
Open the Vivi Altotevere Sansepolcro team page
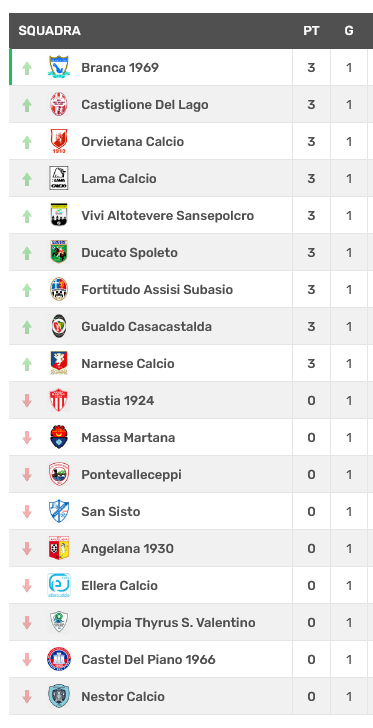[x=168, y=215]
